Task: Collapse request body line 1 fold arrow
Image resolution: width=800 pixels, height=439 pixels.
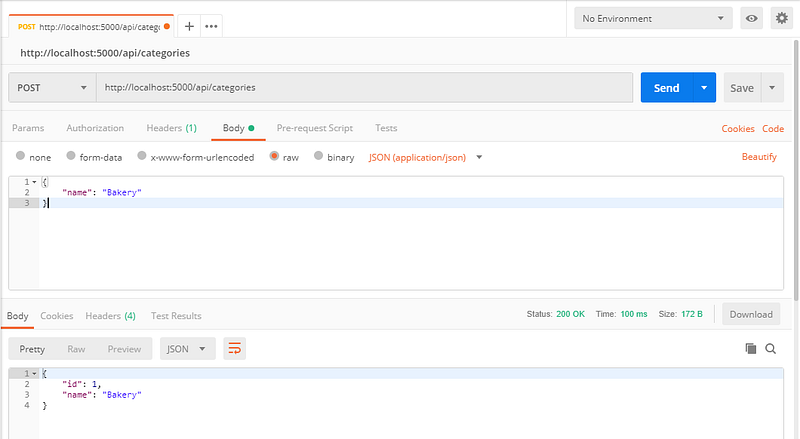Action: point(34,182)
